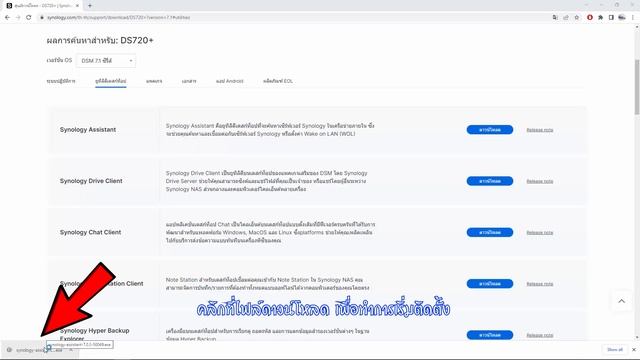Open options arrow beside downloaded synology-assistant file
640x360 pixels.
(x=71, y=350)
